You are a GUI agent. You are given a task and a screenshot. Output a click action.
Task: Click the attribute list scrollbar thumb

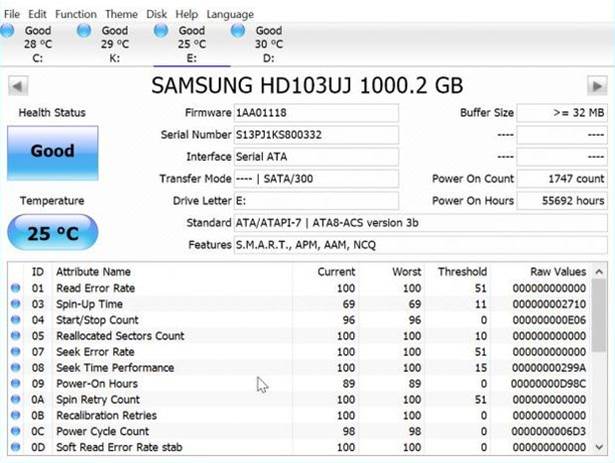pos(599,315)
